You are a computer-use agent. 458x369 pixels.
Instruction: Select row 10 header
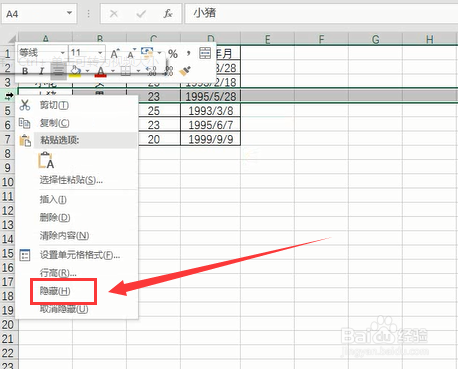8,182
